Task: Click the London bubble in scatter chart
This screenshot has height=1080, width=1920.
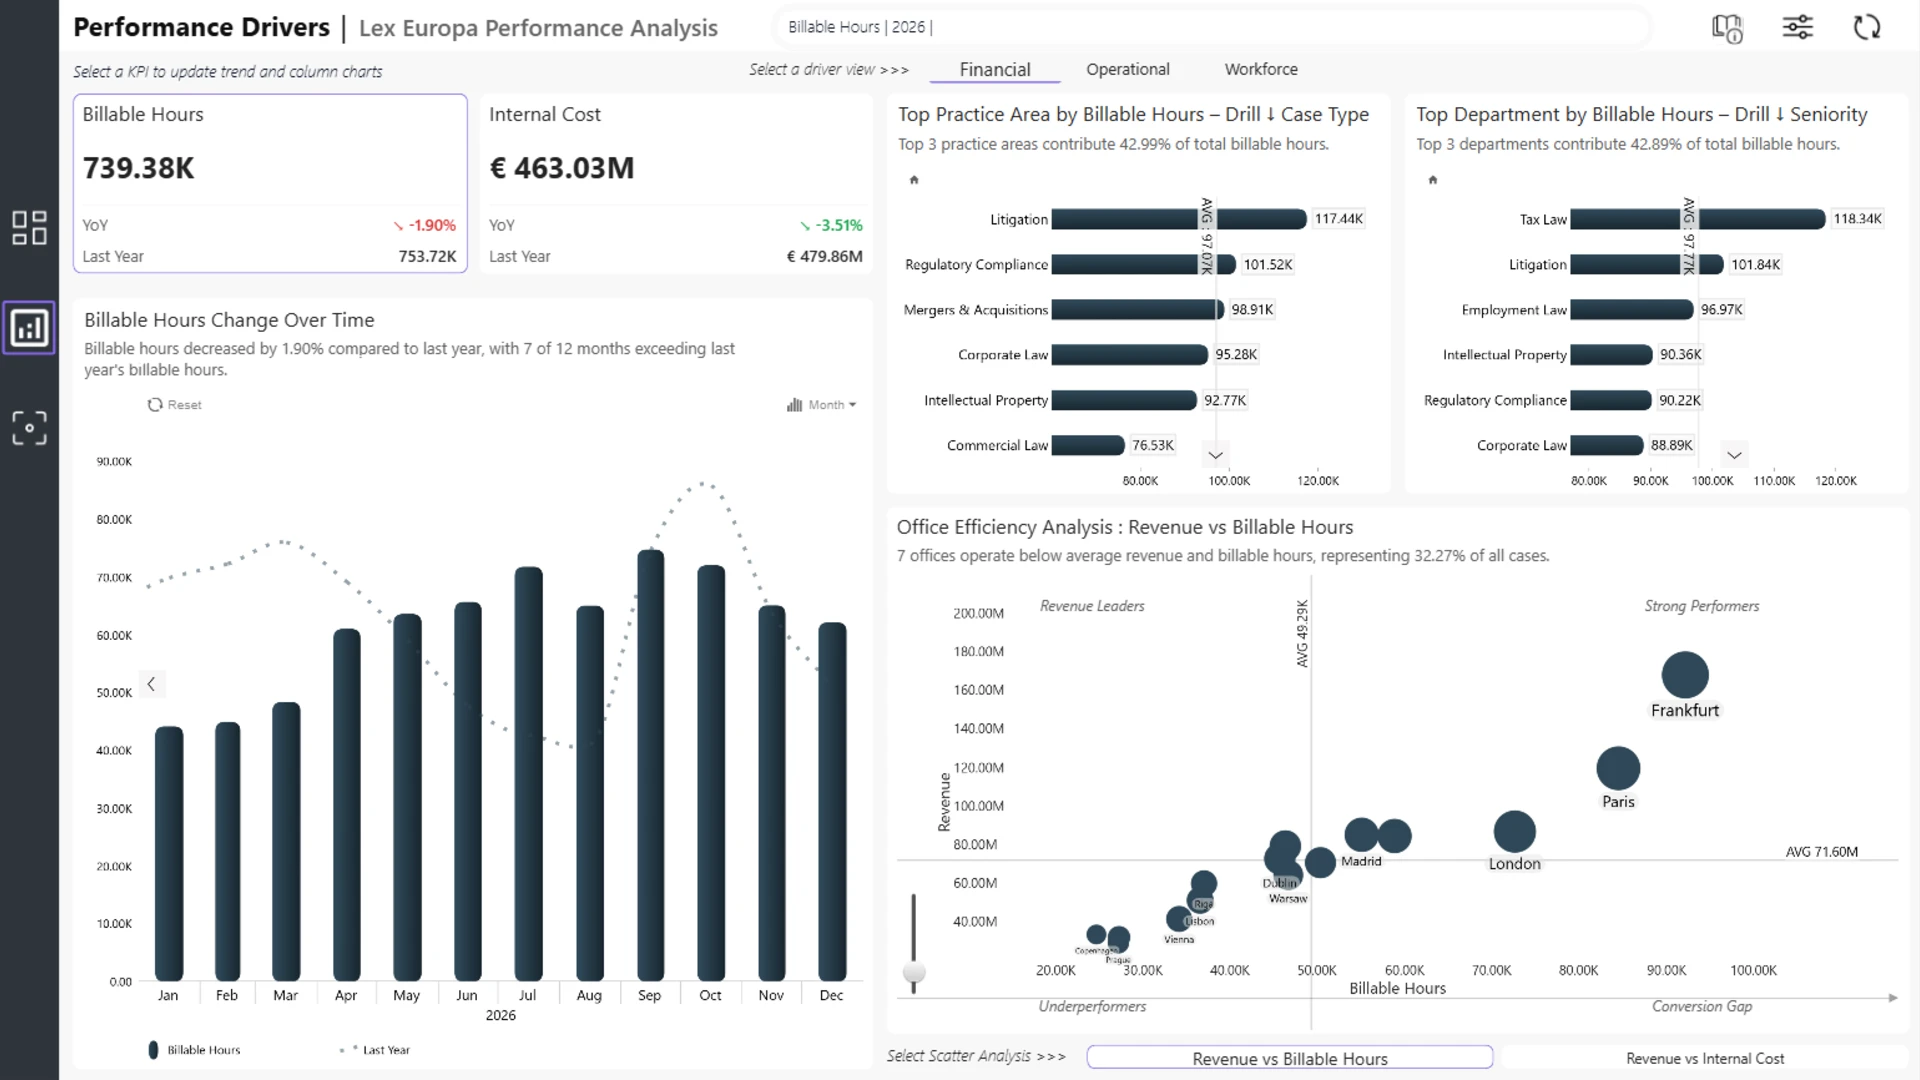Action: [x=1514, y=831]
